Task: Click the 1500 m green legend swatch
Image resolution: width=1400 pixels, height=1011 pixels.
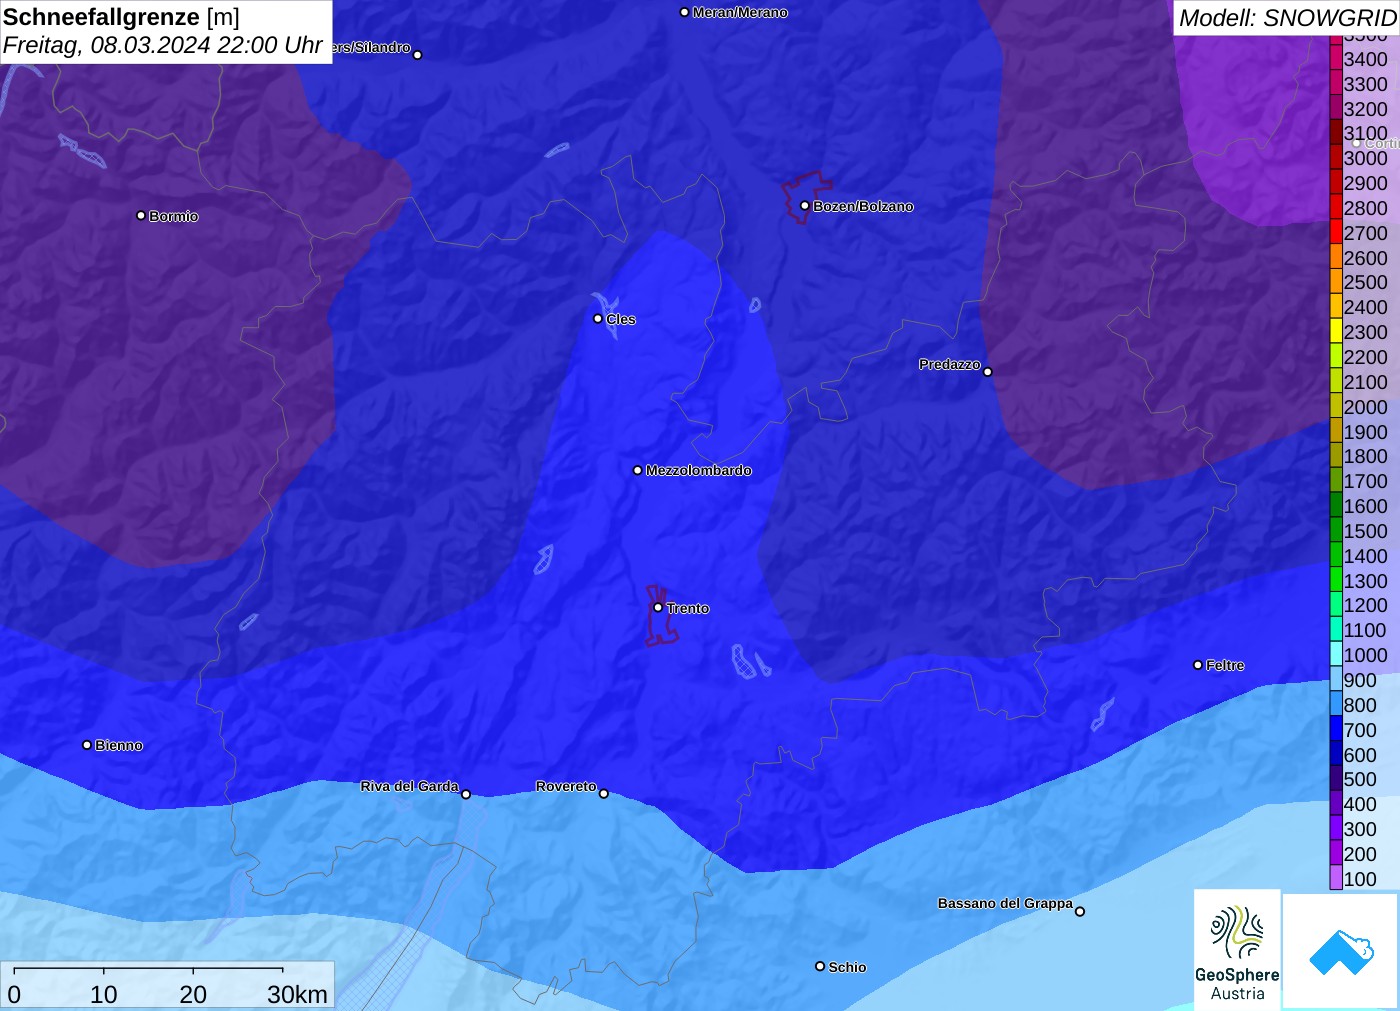Action: pos(1336,530)
